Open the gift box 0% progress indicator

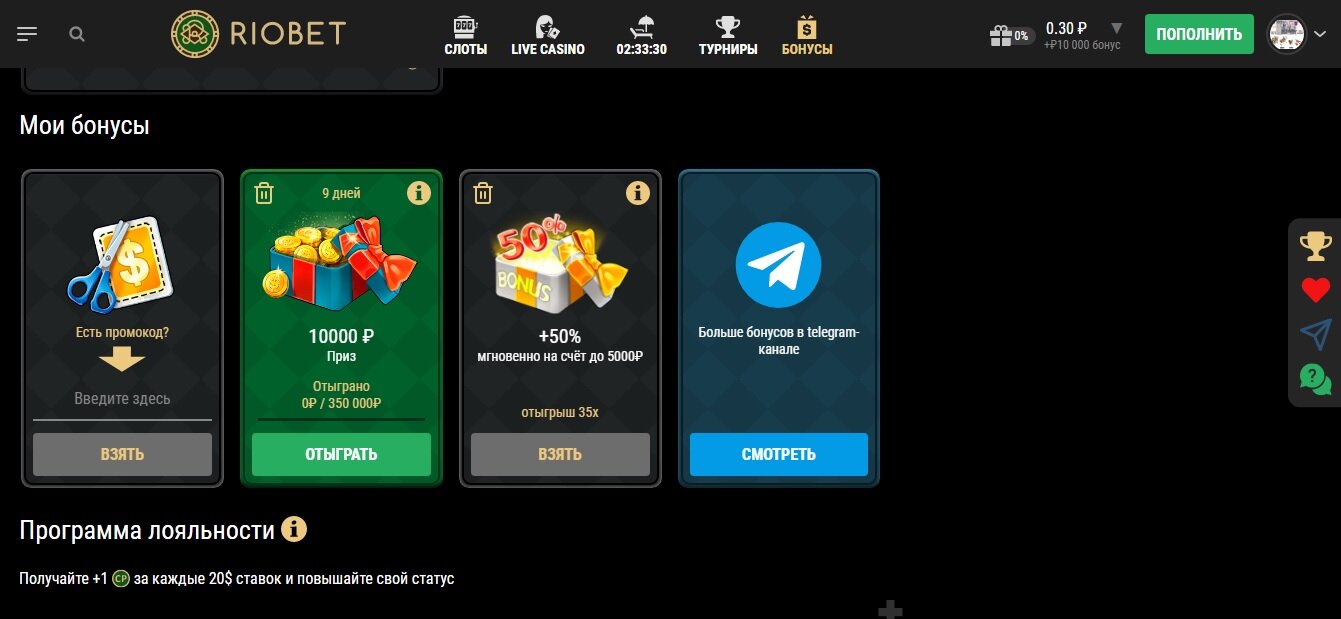pos(1010,35)
